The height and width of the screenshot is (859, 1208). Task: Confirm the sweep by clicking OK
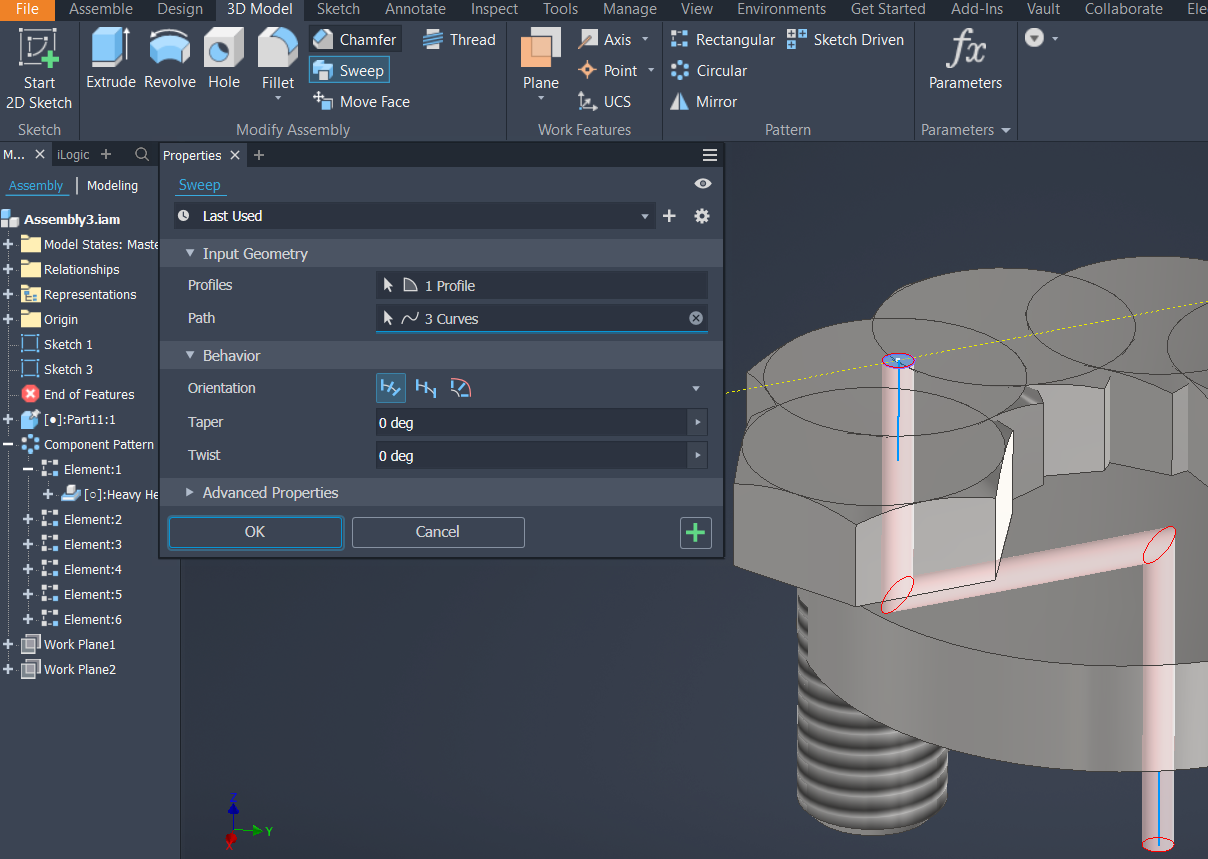pos(255,532)
